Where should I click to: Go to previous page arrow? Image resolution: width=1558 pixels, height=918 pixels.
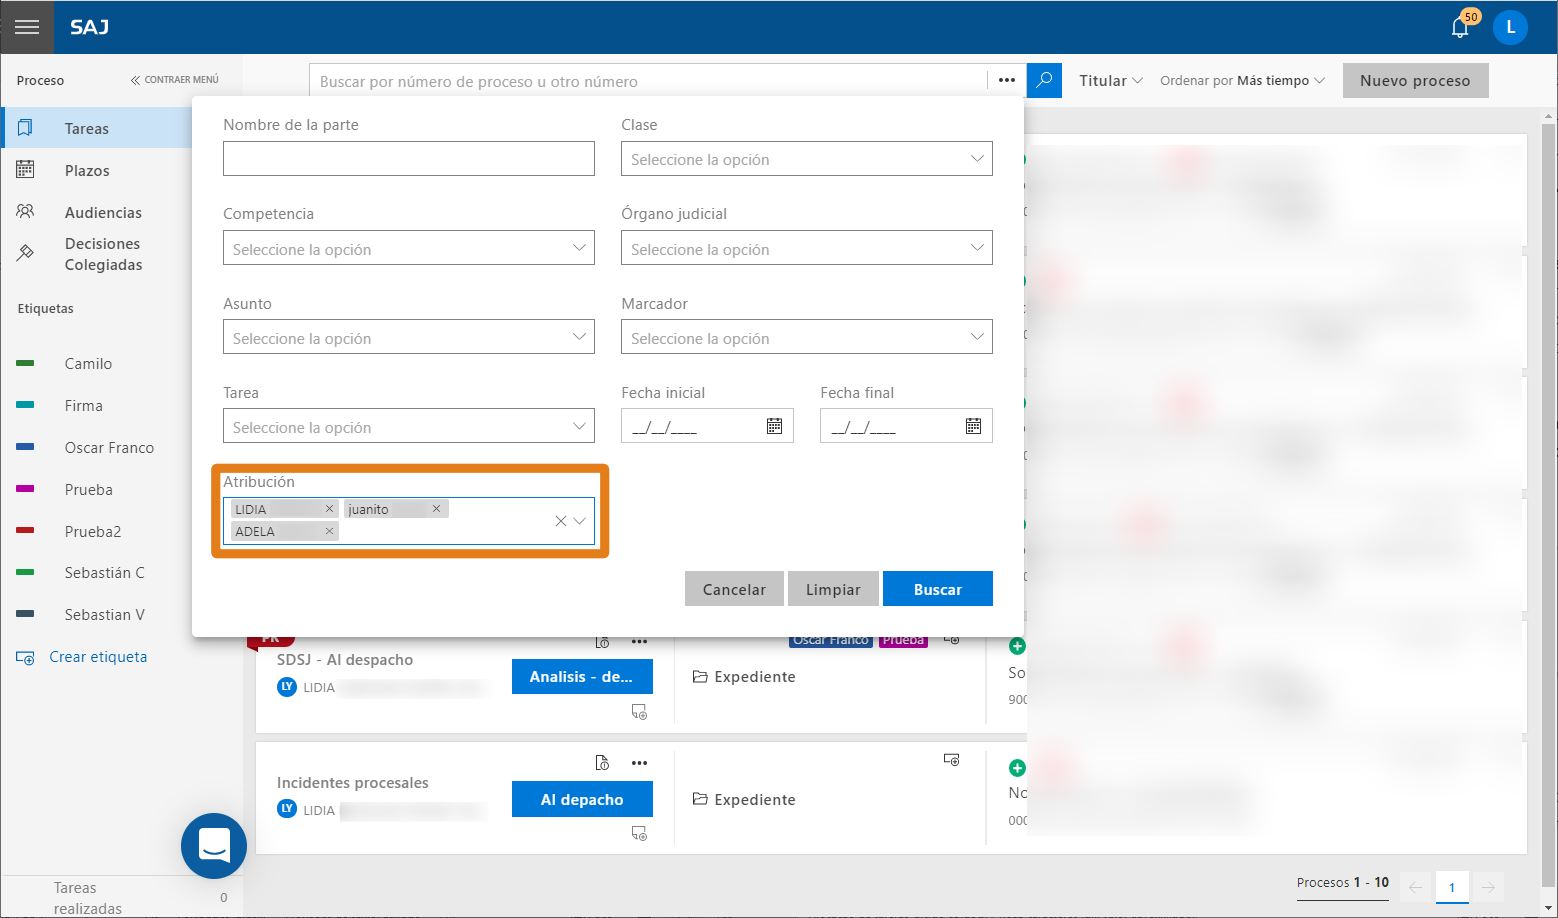pyautogui.click(x=1416, y=887)
